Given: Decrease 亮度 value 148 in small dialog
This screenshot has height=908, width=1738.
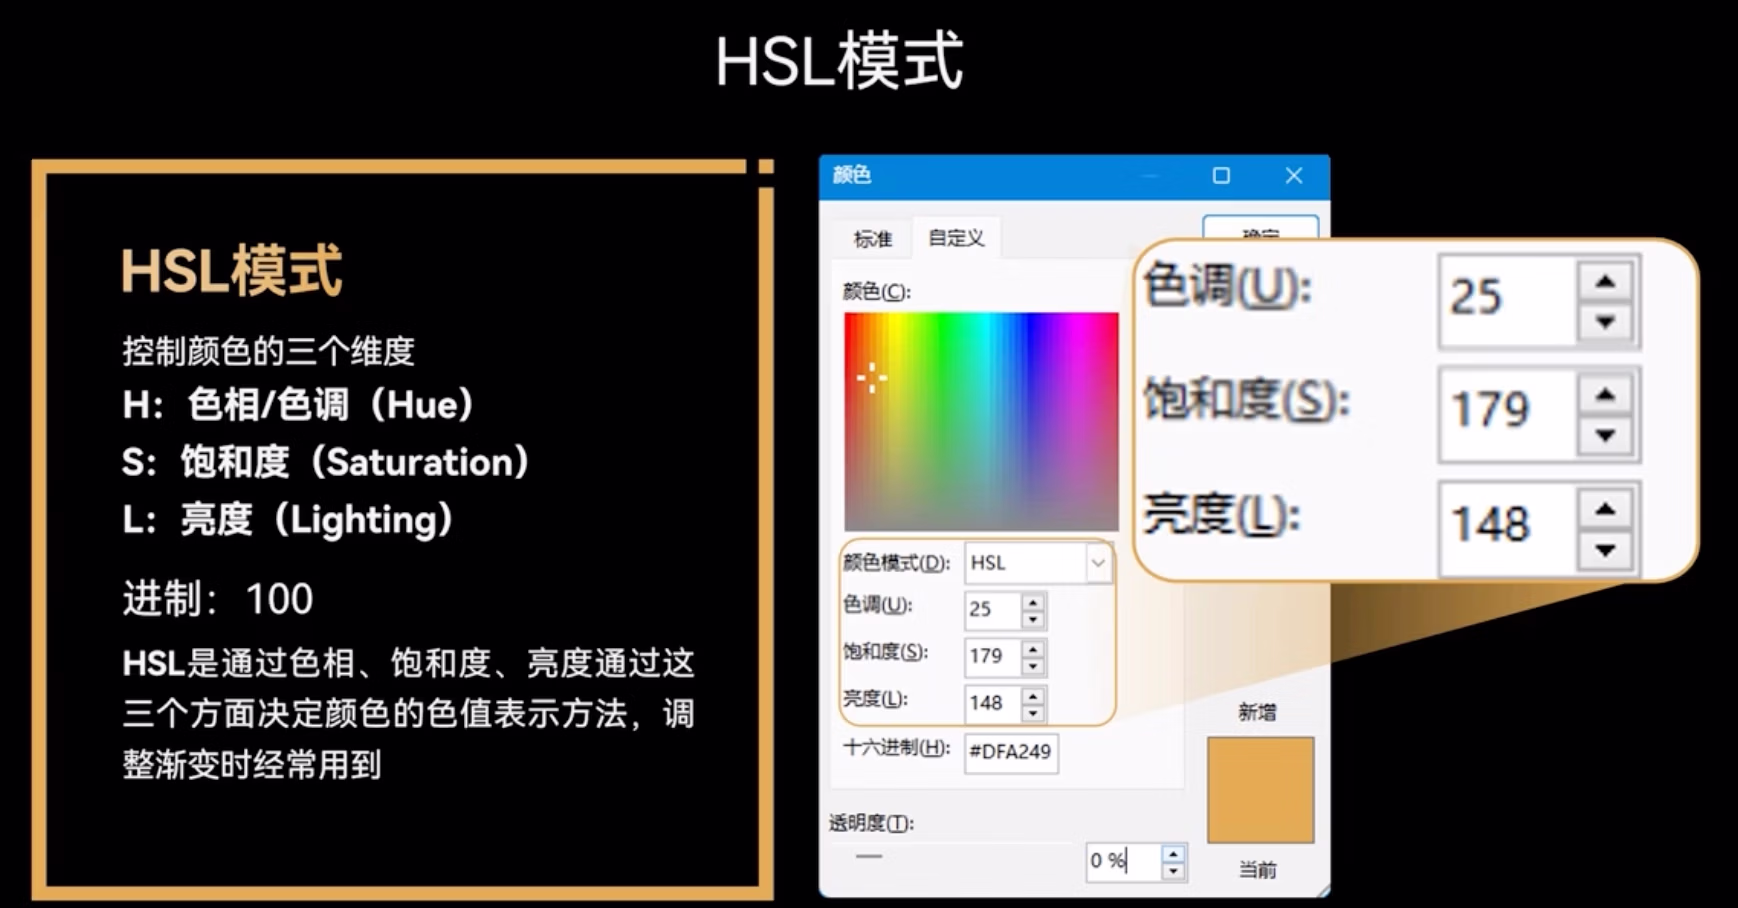Looking at the screenshot, I should click(x=1033, y=713).
